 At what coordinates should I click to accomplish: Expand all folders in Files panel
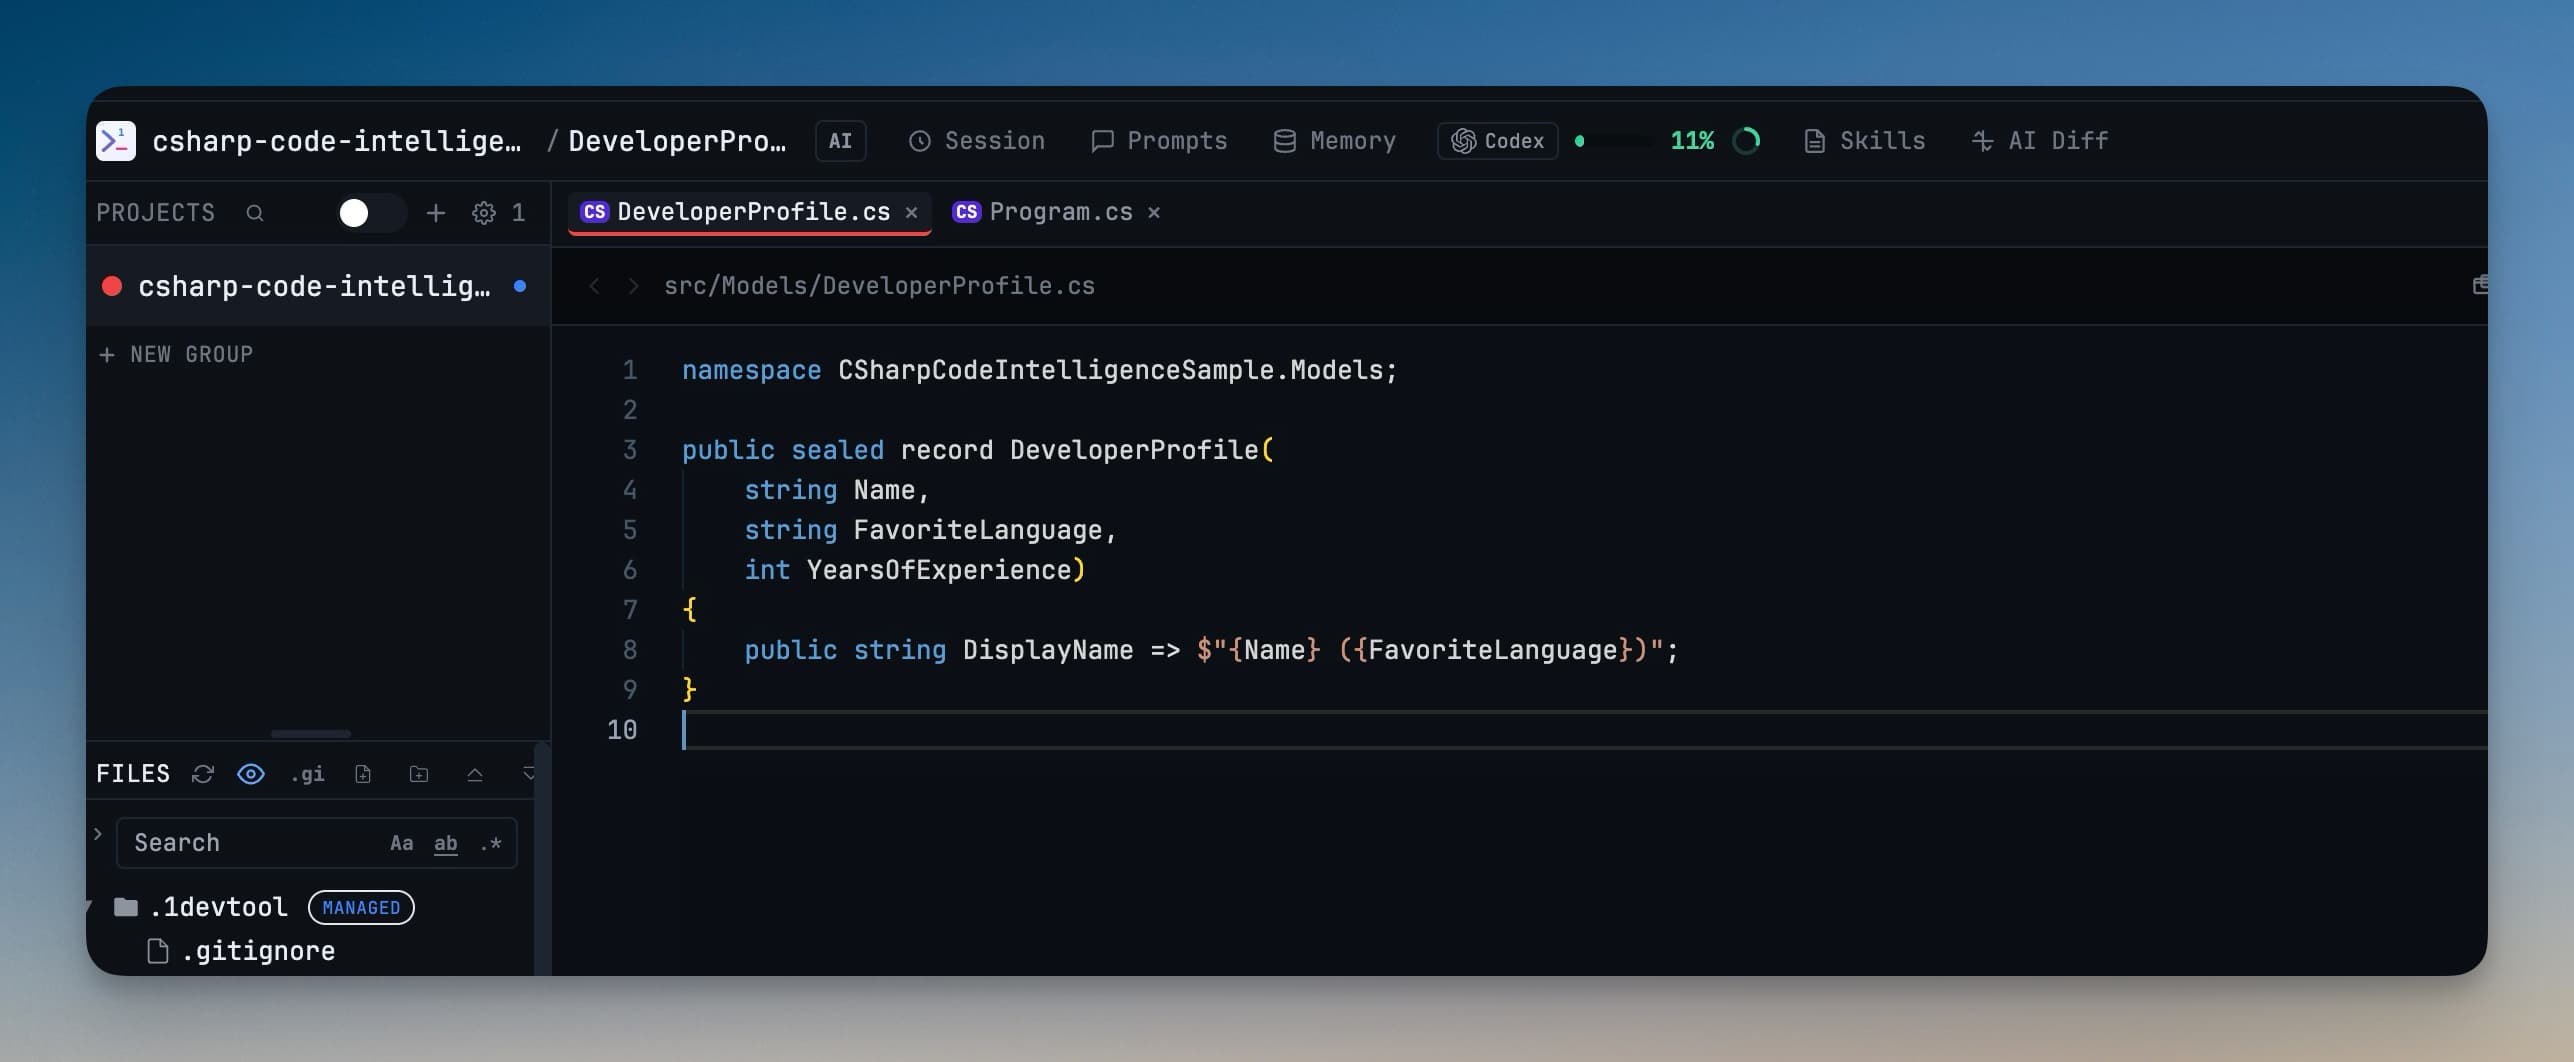pyautogui.click(x=529, y=774)
